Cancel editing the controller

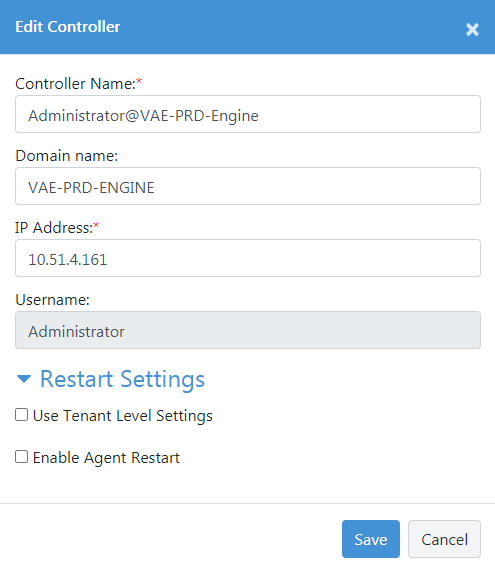[x=444, y=539]
